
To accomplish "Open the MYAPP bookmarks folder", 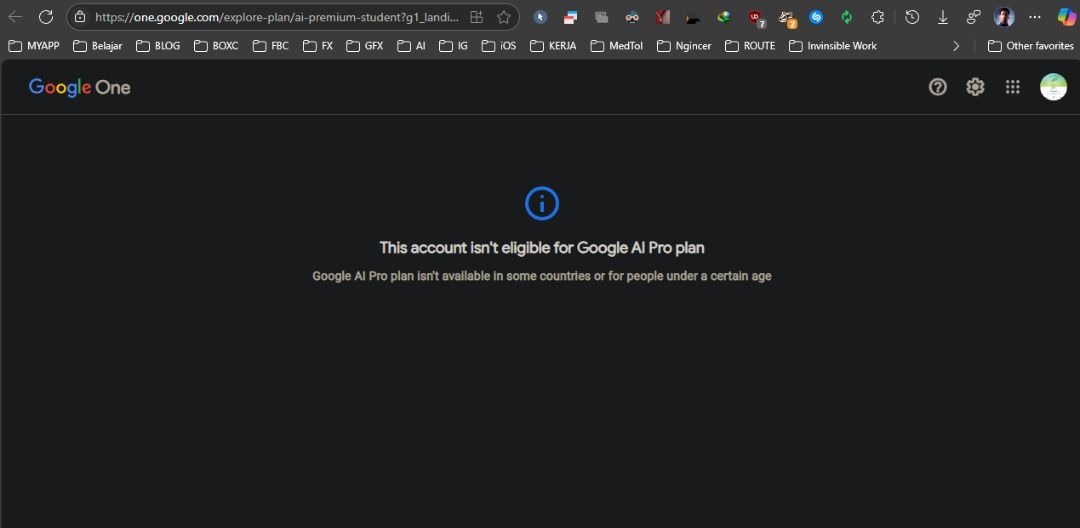I will click(34, 45).
